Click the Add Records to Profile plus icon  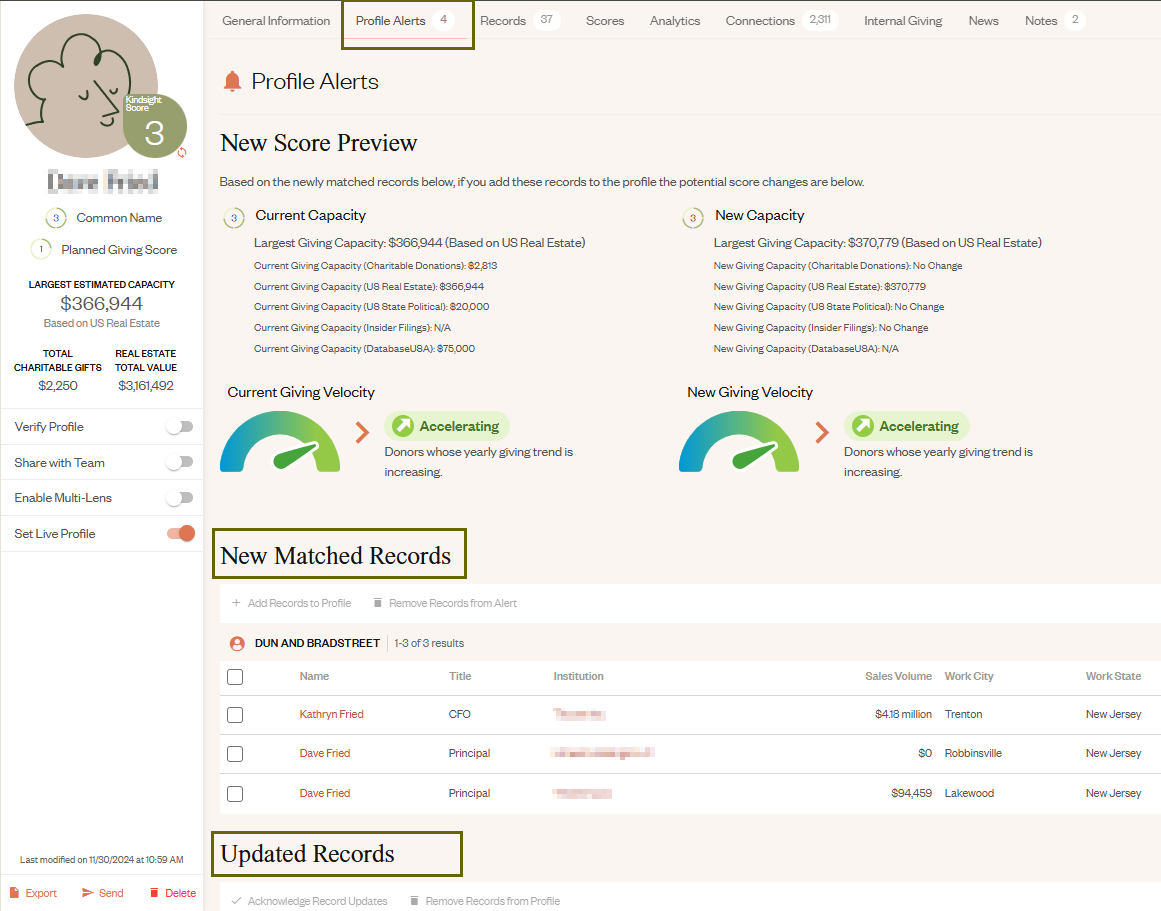[x=237, y=603]
